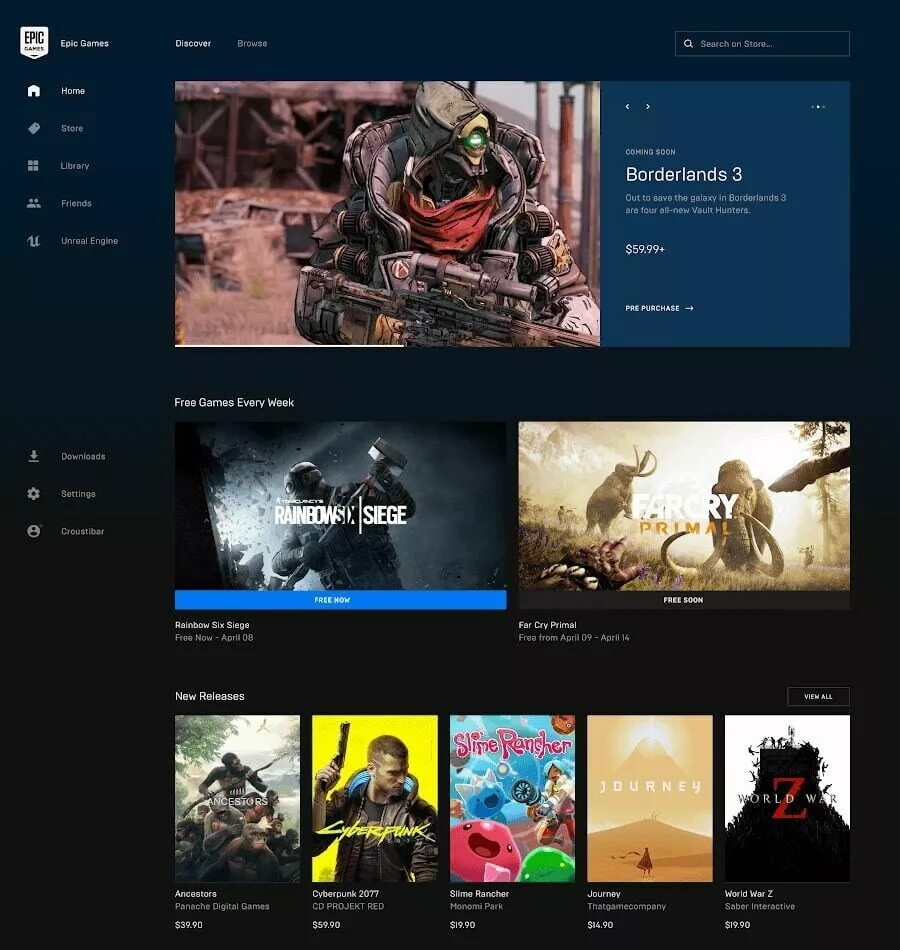Click View All new releases
900x950 pixels.
coord(818,696)
